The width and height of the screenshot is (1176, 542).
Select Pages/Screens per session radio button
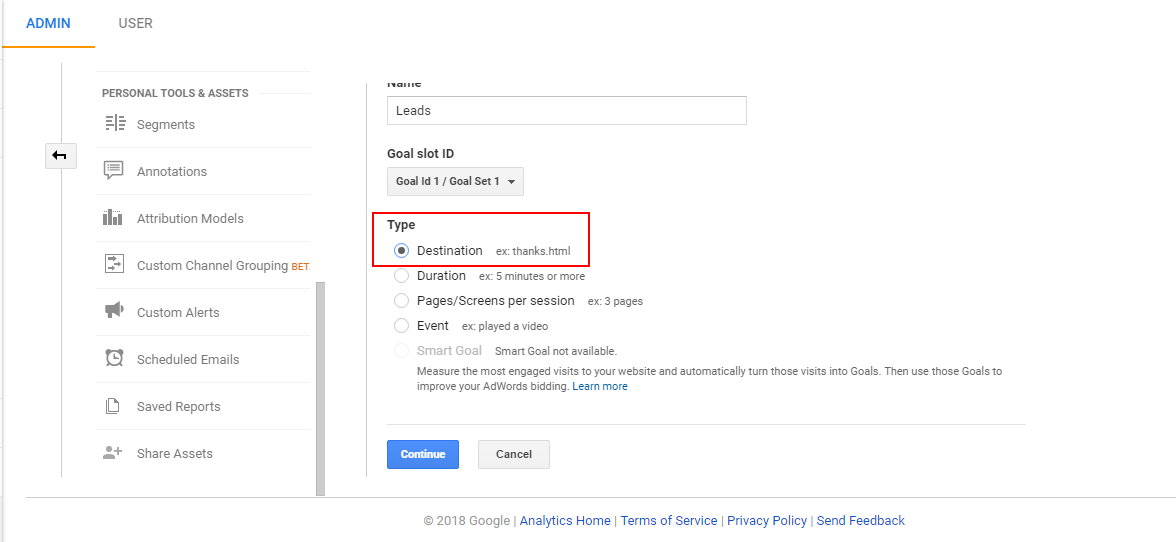[x=401, y=301]
